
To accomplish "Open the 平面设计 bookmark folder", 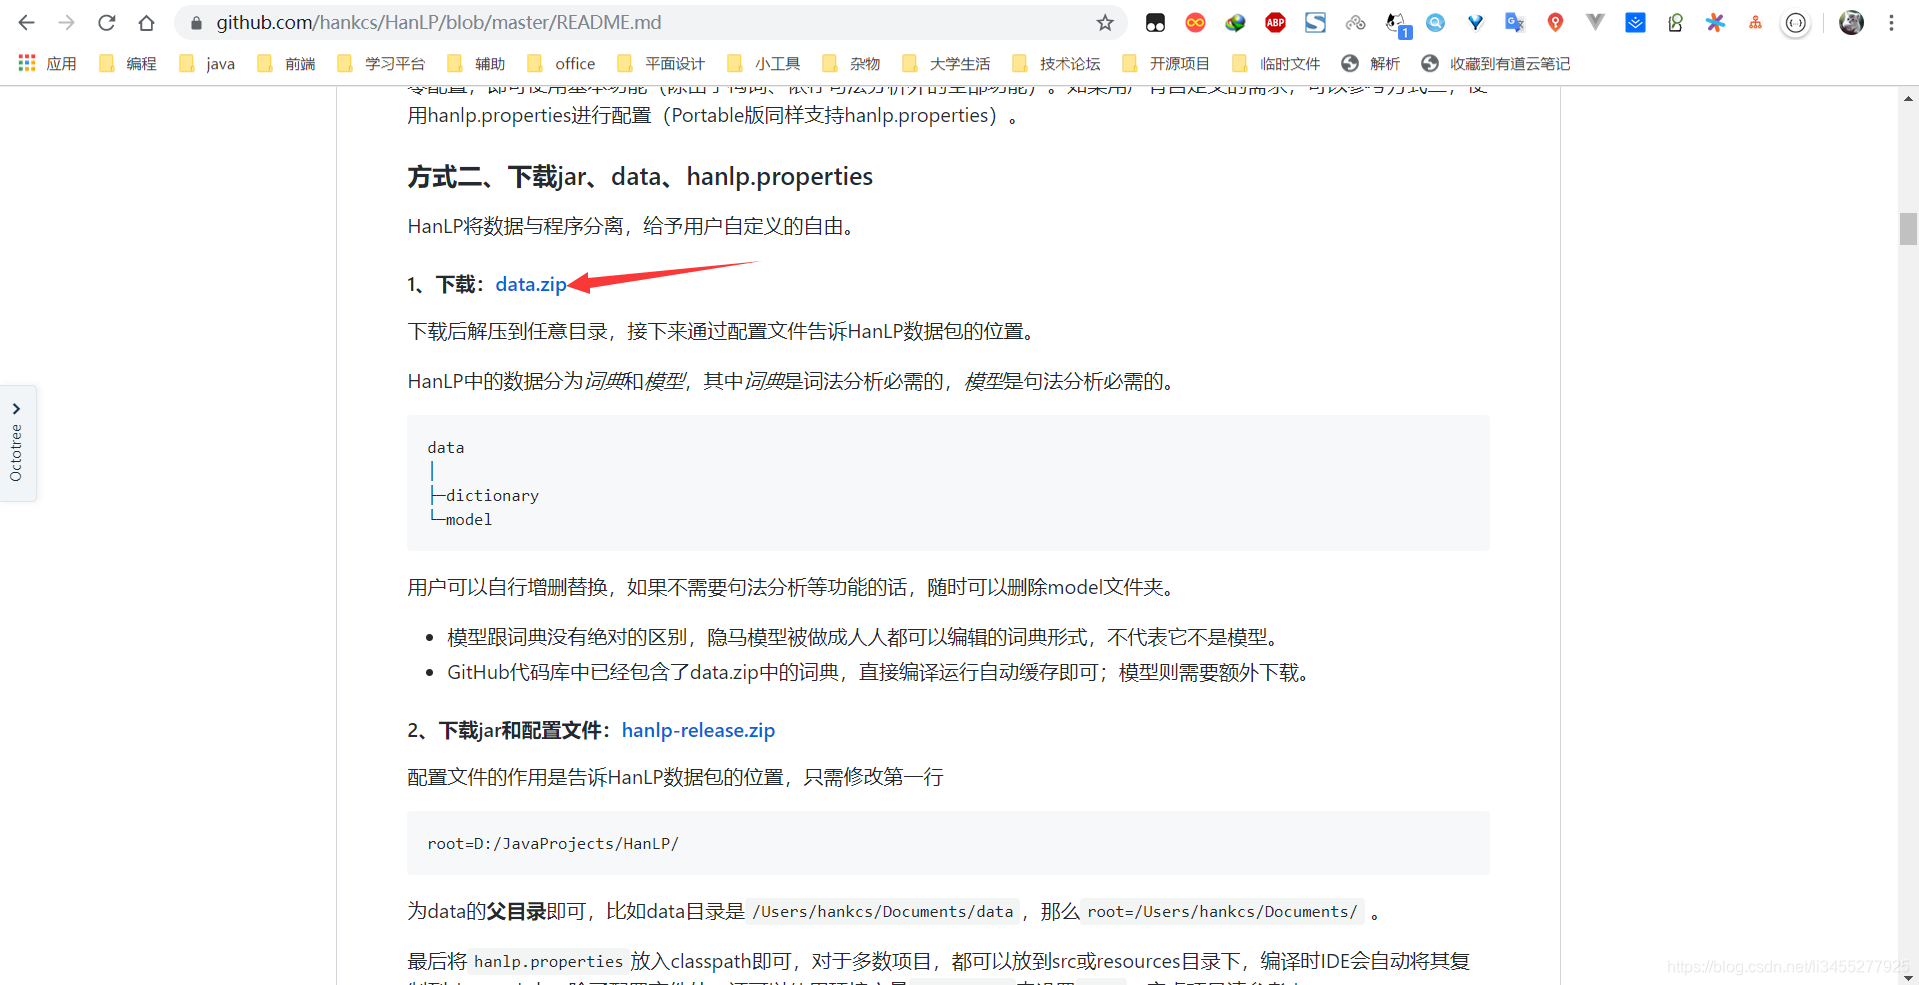I will pyautogui.click(x=661, y=63).
